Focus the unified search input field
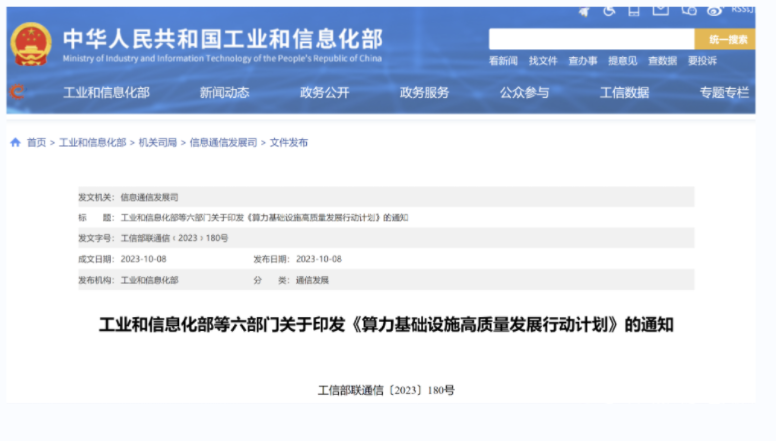Screen dimensions: 776x441 click(x=591, y=39)
